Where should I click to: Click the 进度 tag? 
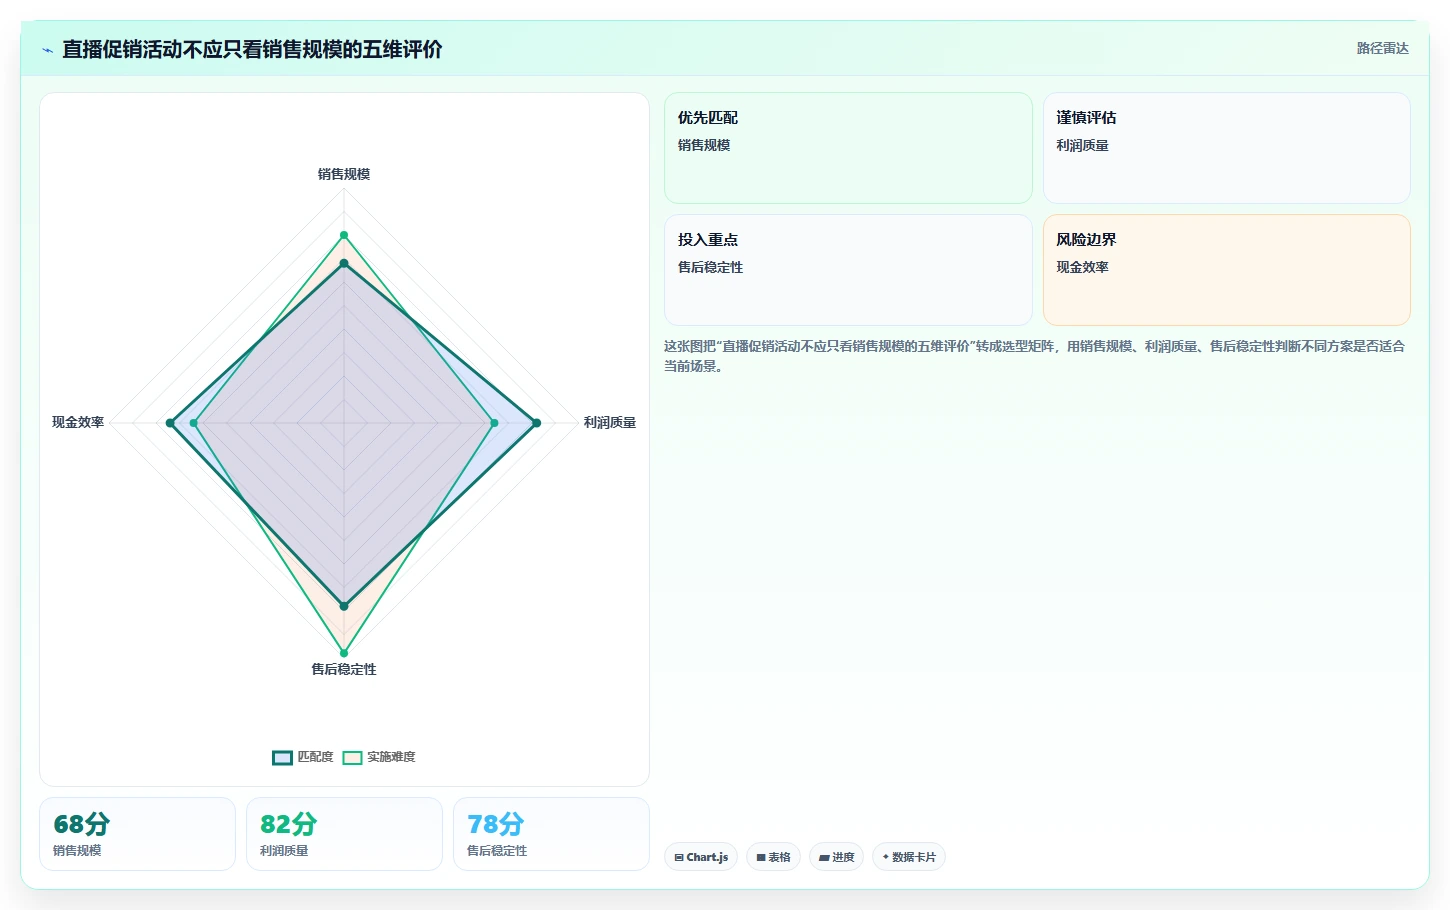point(836,857)
